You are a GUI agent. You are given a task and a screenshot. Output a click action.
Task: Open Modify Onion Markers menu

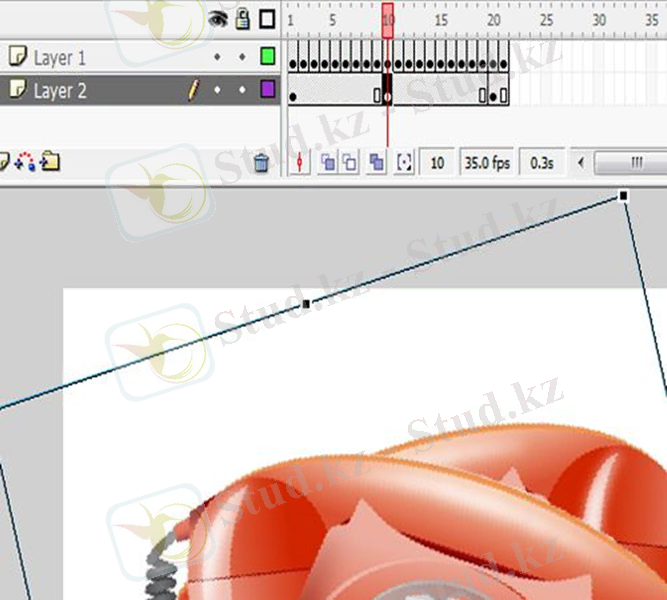click(404, 162)
